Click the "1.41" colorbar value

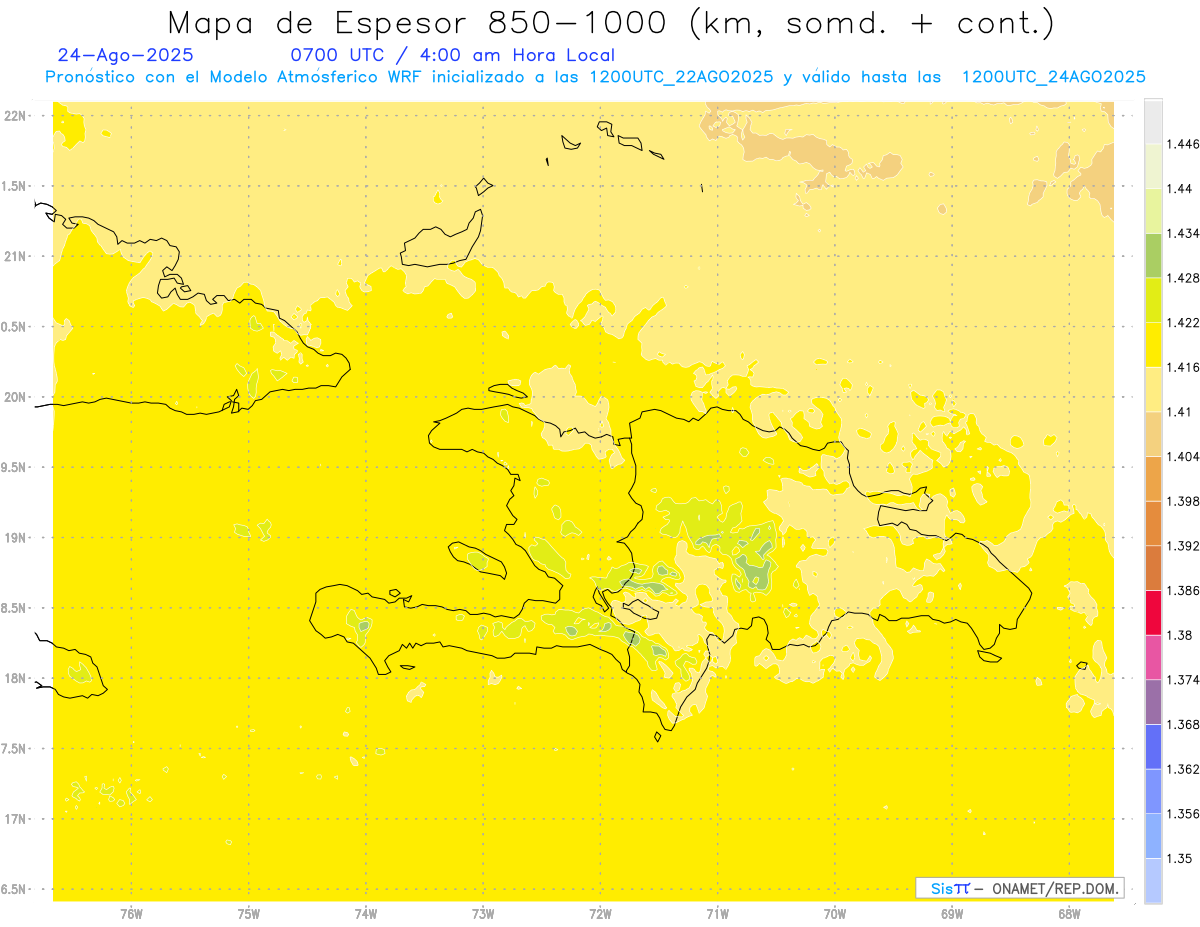pos(1180,411)
